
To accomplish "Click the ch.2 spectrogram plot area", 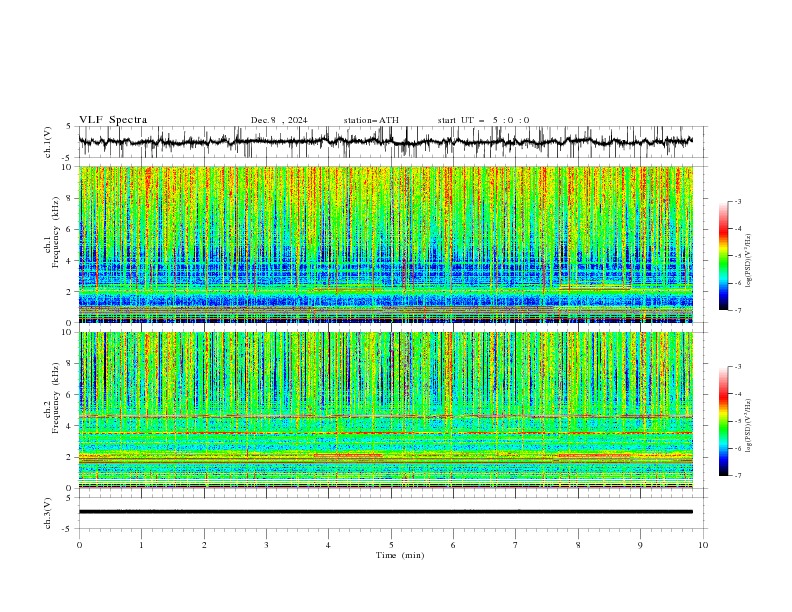I will [x=385, y=410].
